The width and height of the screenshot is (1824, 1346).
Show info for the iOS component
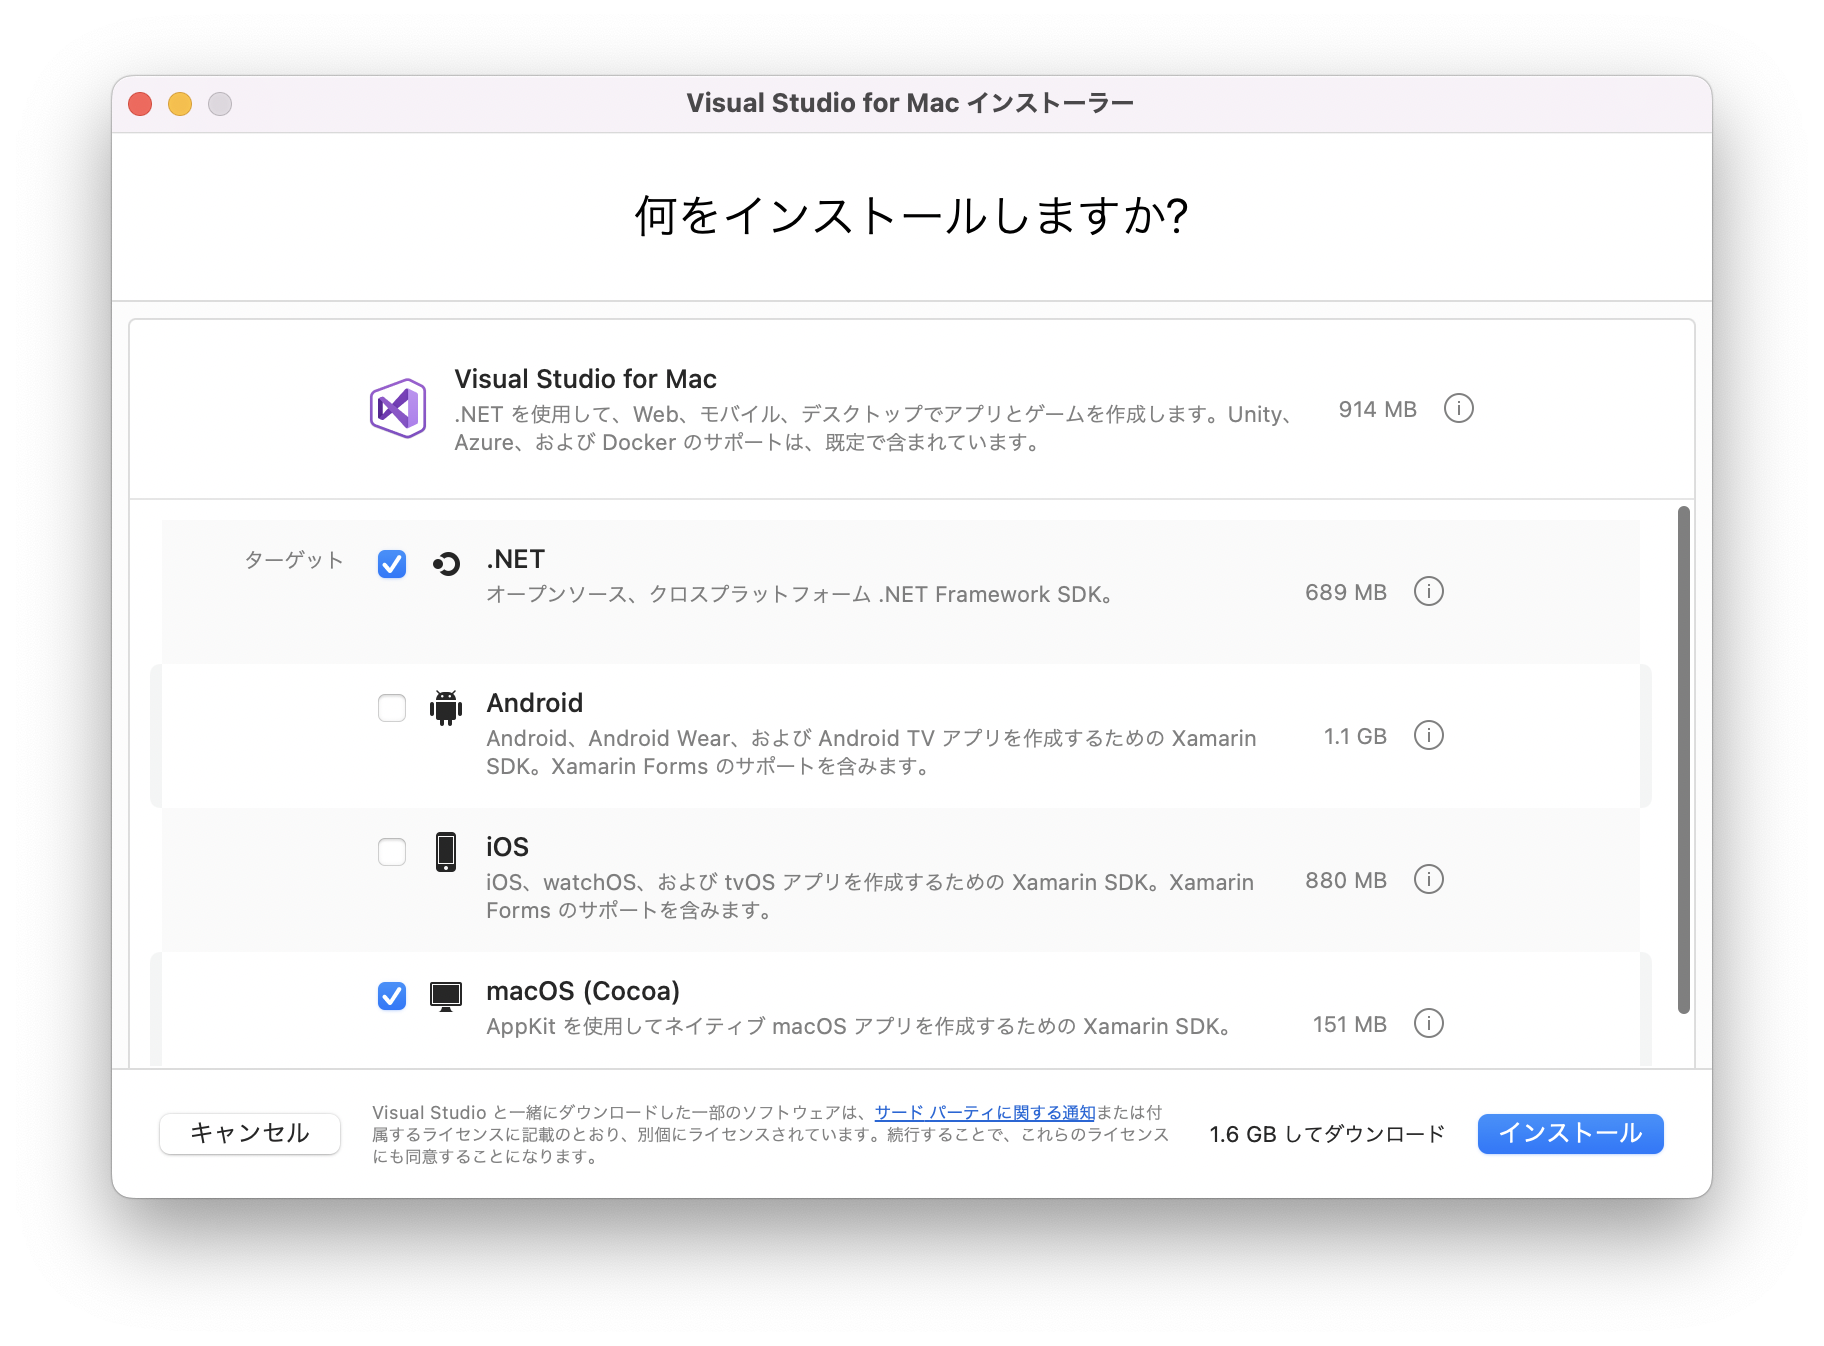(1428, 880)
